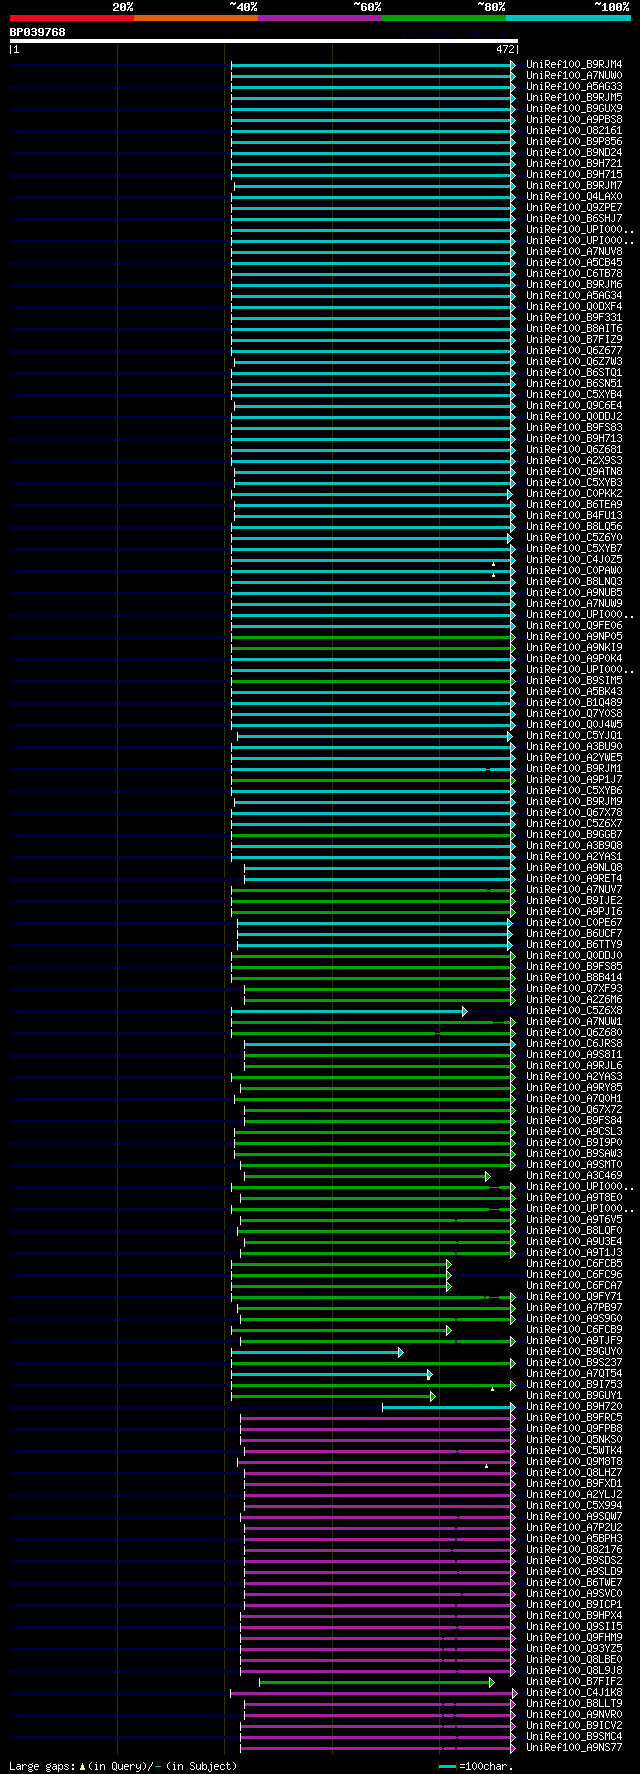
Task: Click the green ~80% legend color segment
Action: coord(443,18)
